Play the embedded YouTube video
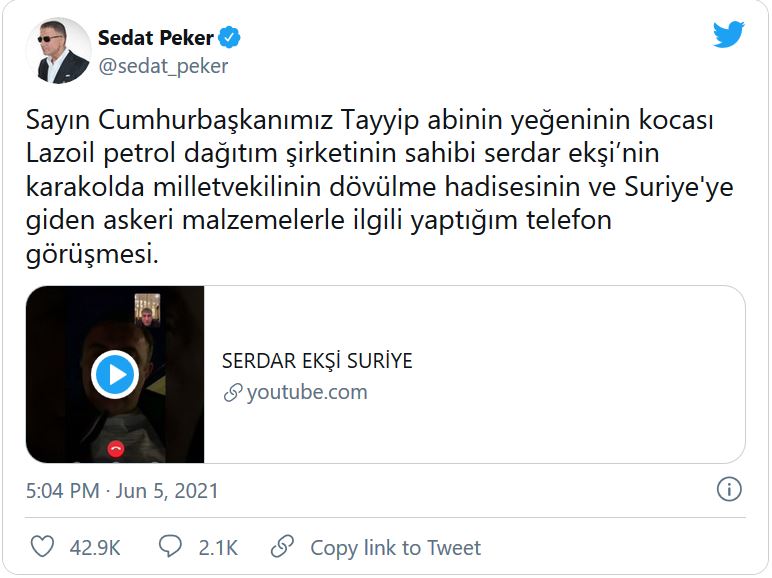The height and width of the screenshot is (578, 772). click(115, 375)
